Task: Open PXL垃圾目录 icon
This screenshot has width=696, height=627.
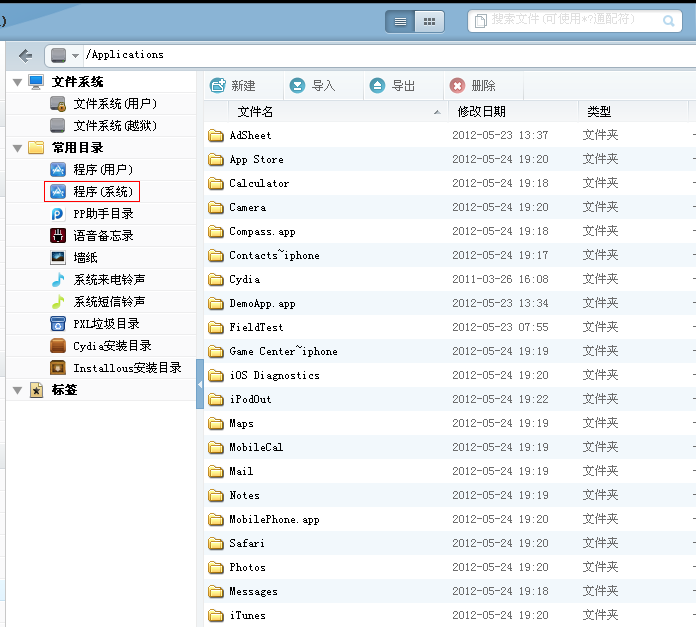Action: (58, 323)
